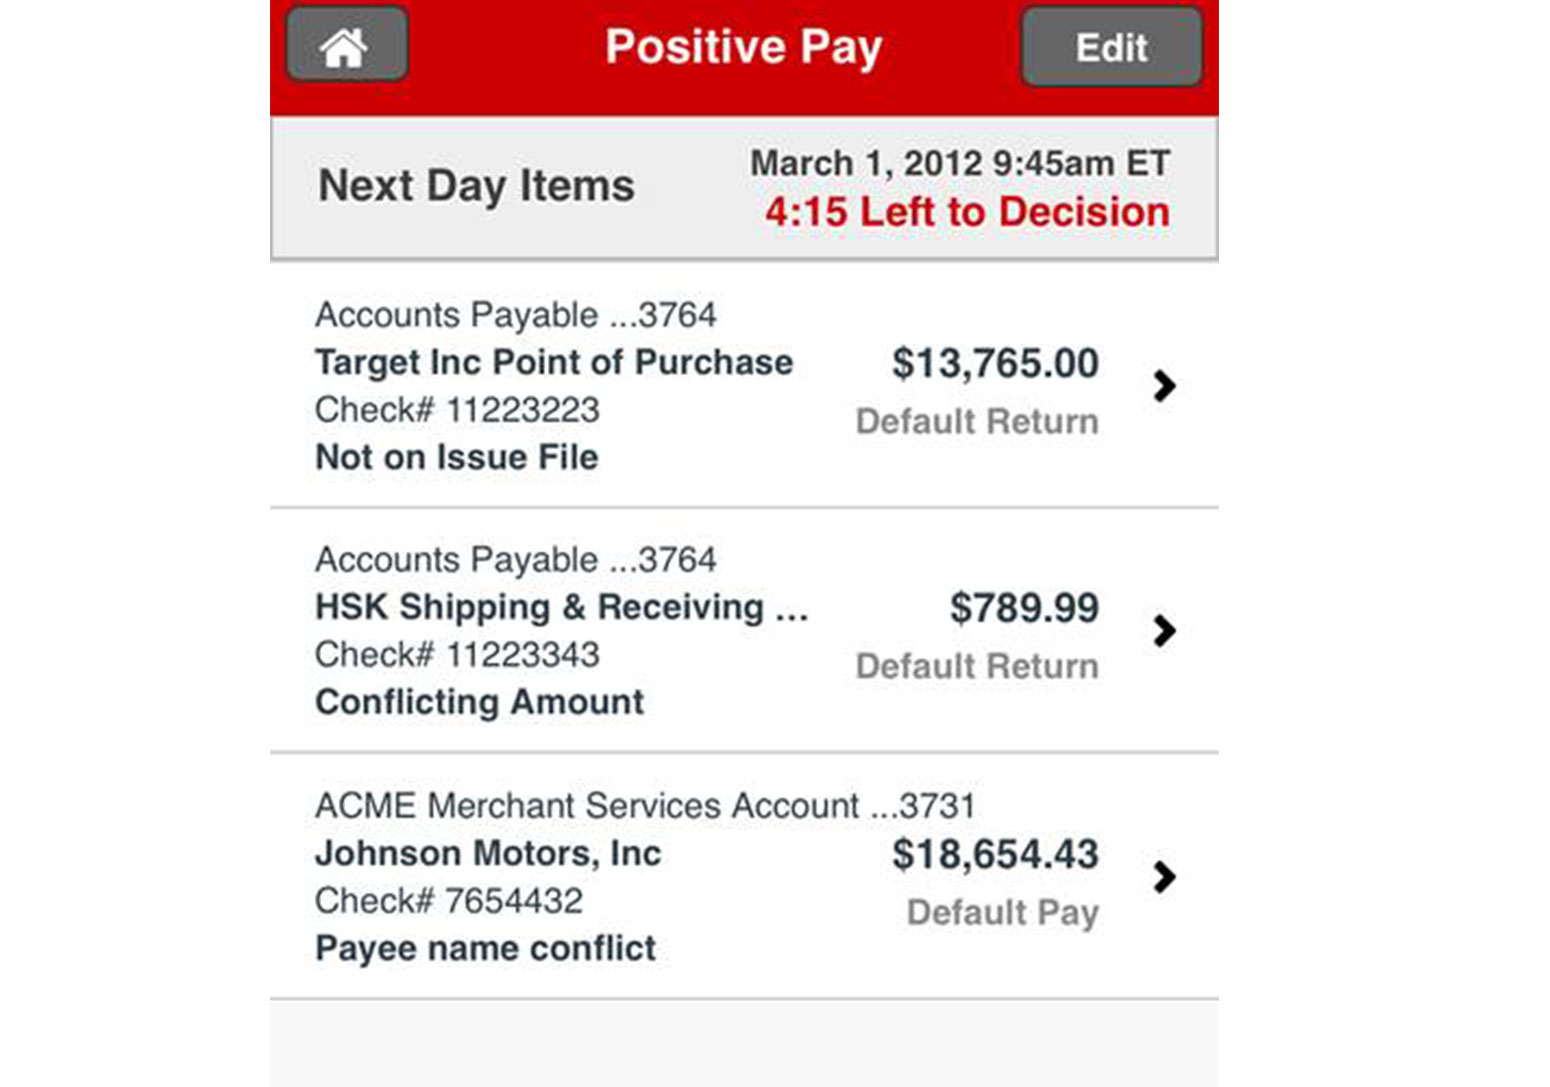Select the $13,765.00 amount
The width and height of the screenshot is (1550, 1087).
[995, 363]
